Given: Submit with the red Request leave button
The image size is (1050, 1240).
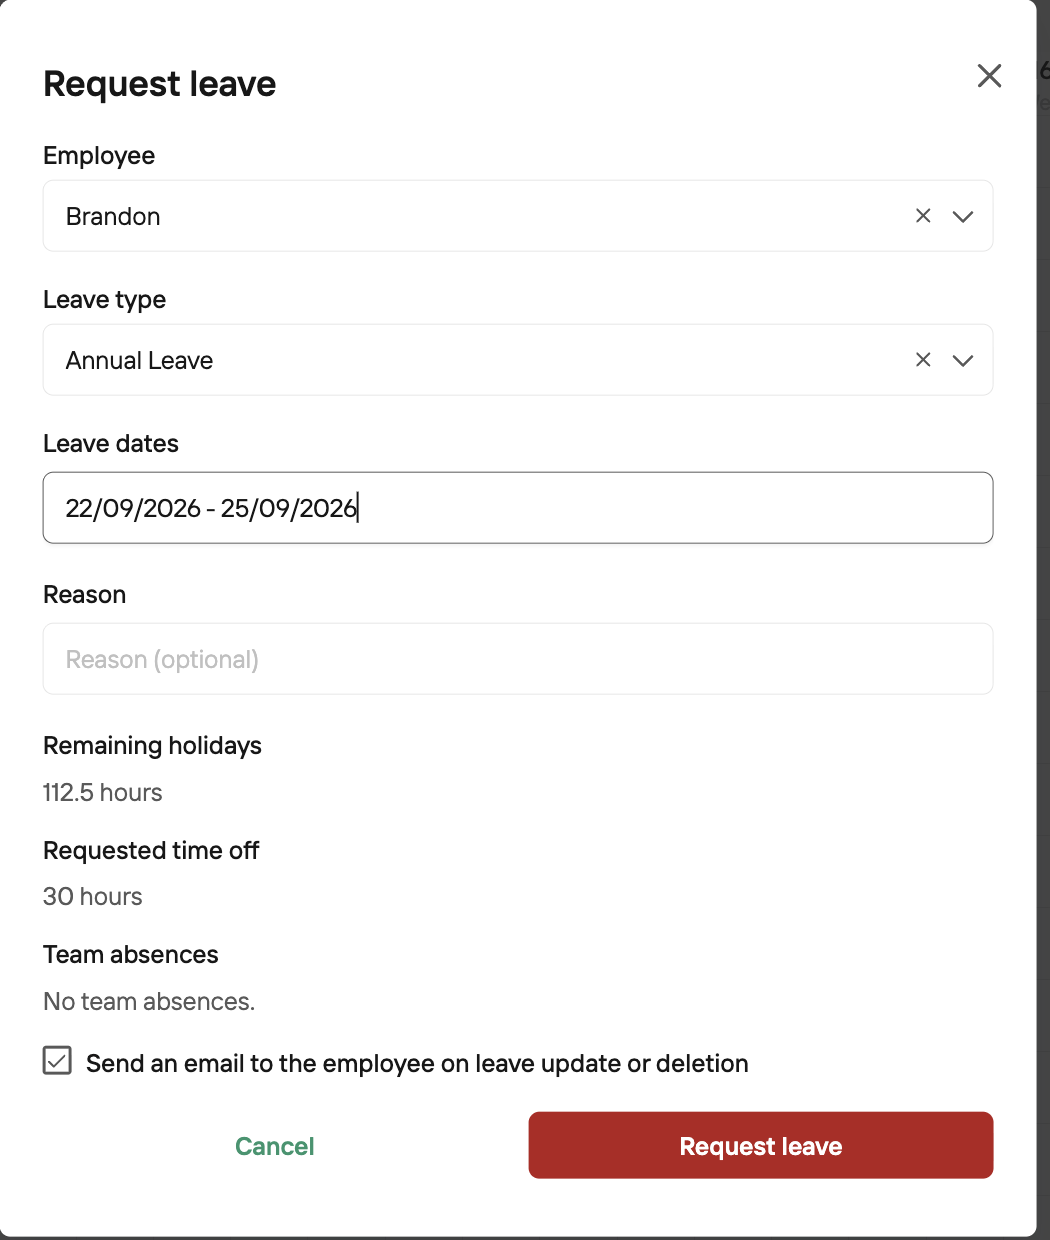Looking at the screenshot, I should pyautogui.click(x=761, y=1145).
